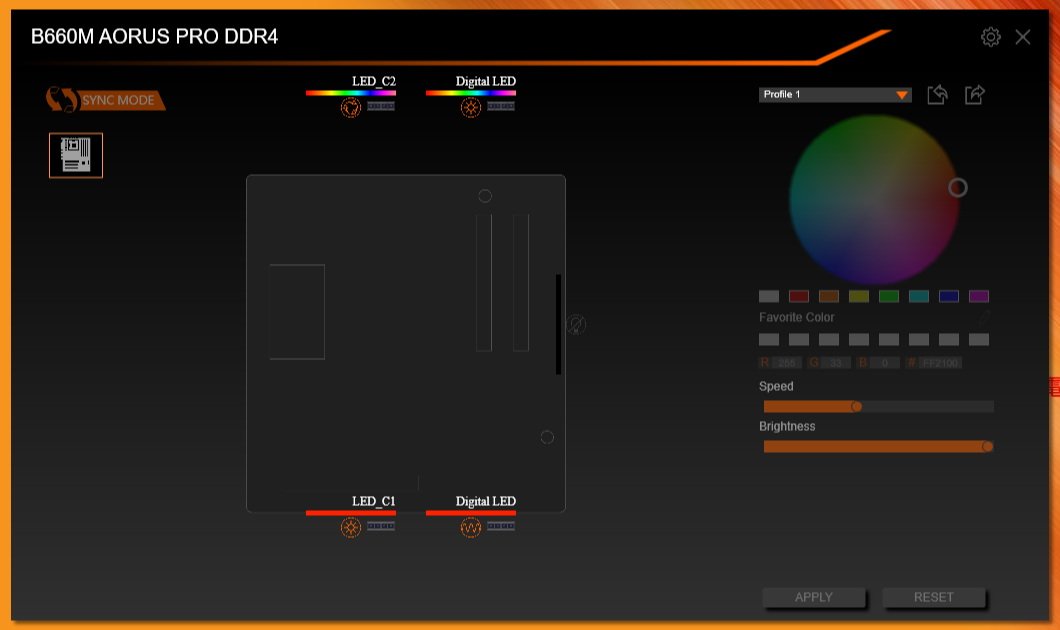The image size is (1060, 630).
Task: Click the export profile icon
Action: click(x=974, y=95)
